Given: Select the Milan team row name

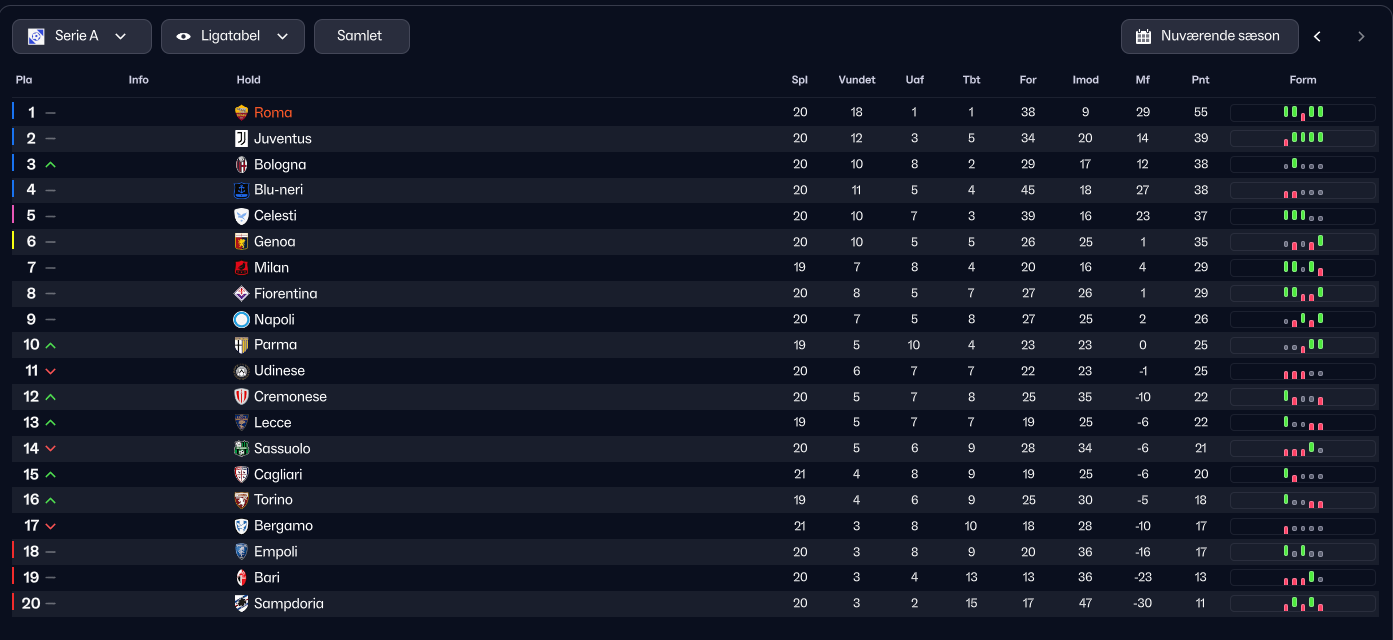Looking at the screenshot, I should point(271,268).
